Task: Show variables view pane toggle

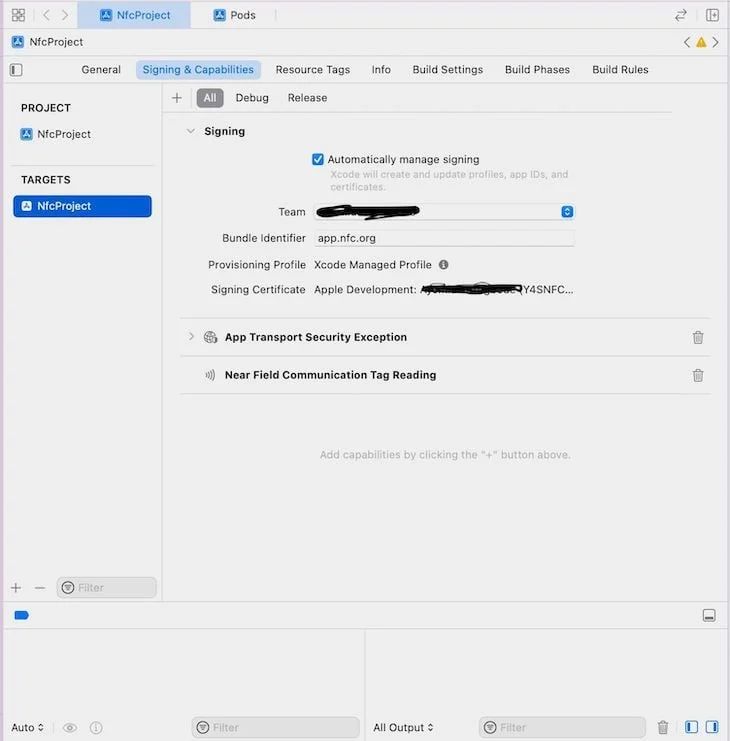Action: click(691, 727)
